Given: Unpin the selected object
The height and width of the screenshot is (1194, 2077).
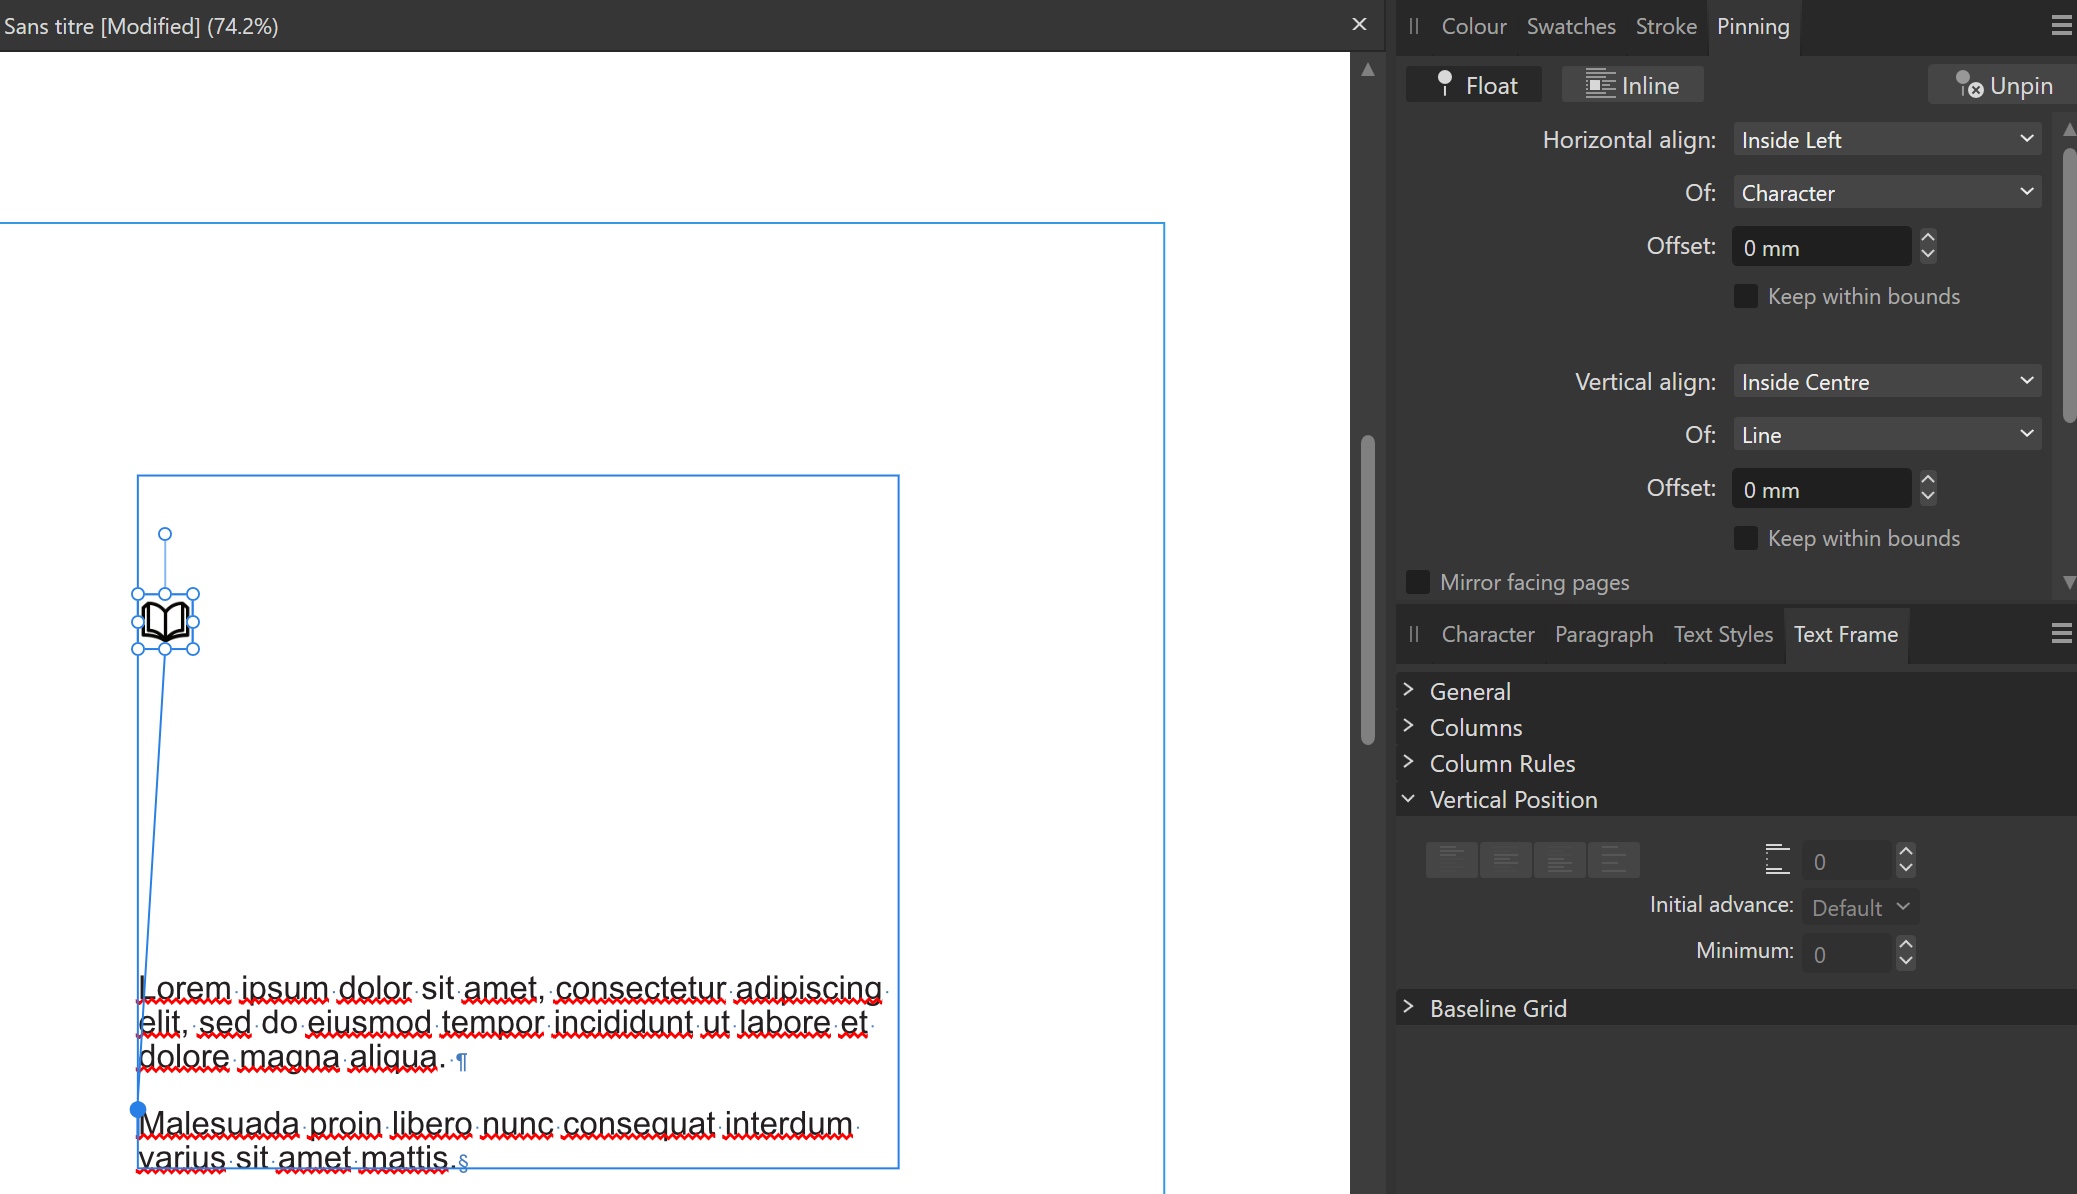Looking at the screenshot, I should pos(2002,85).
